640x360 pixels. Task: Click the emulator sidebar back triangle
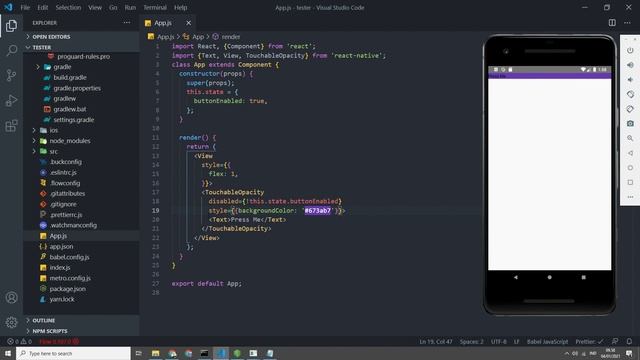pyautogui.click(x=630, y=153)
